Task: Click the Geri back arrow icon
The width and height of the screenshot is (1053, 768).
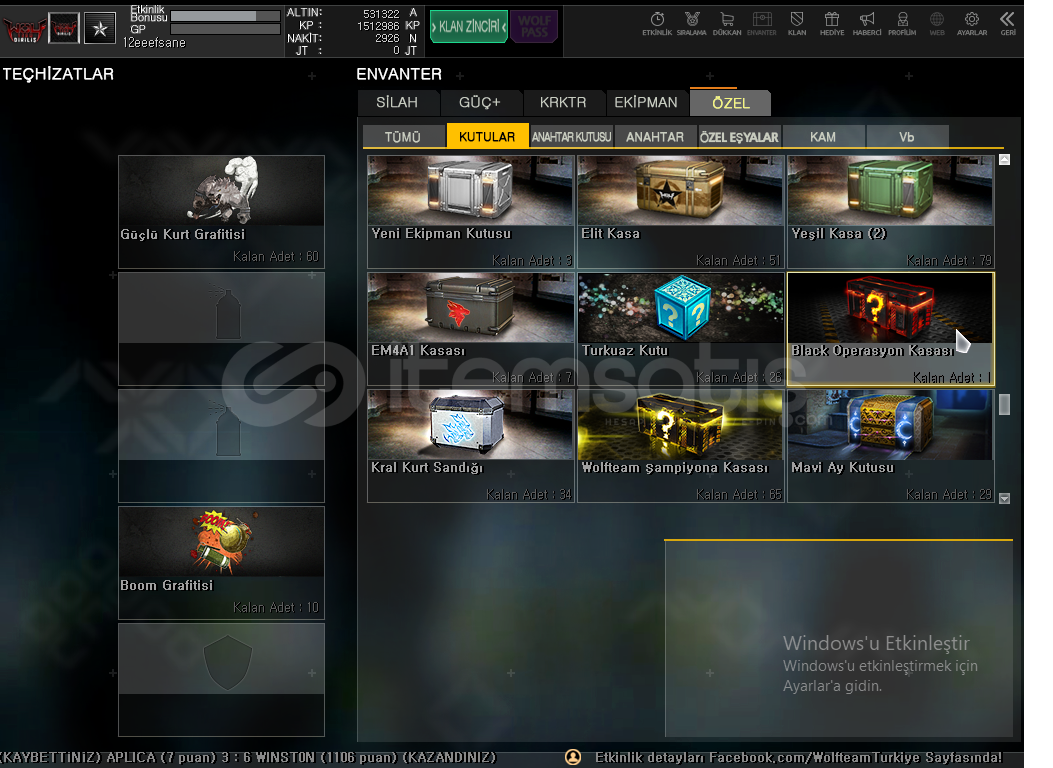Action: [1007, 23]
